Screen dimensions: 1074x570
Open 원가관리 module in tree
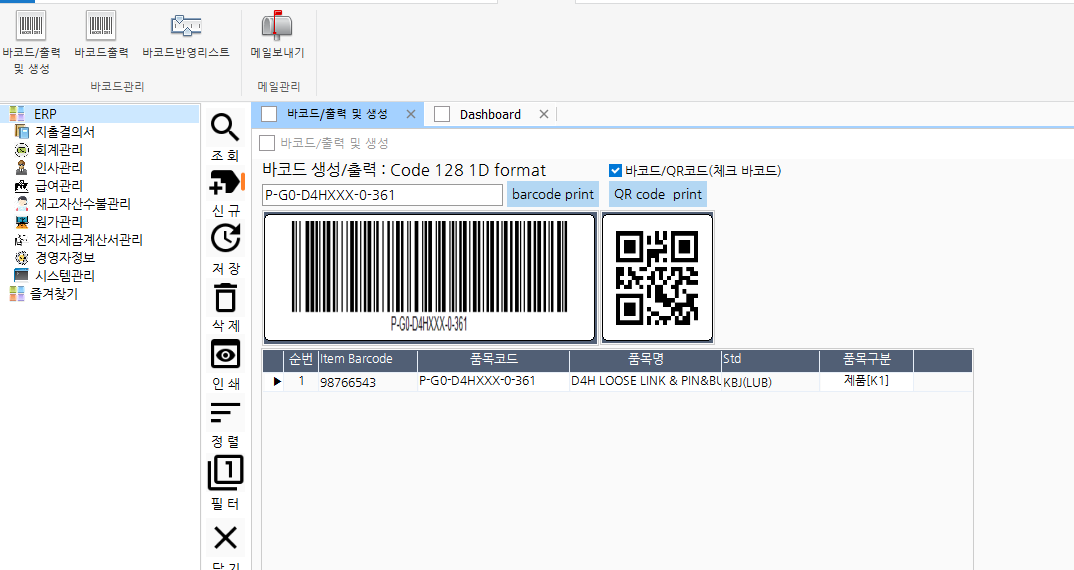tap(59, 221)
